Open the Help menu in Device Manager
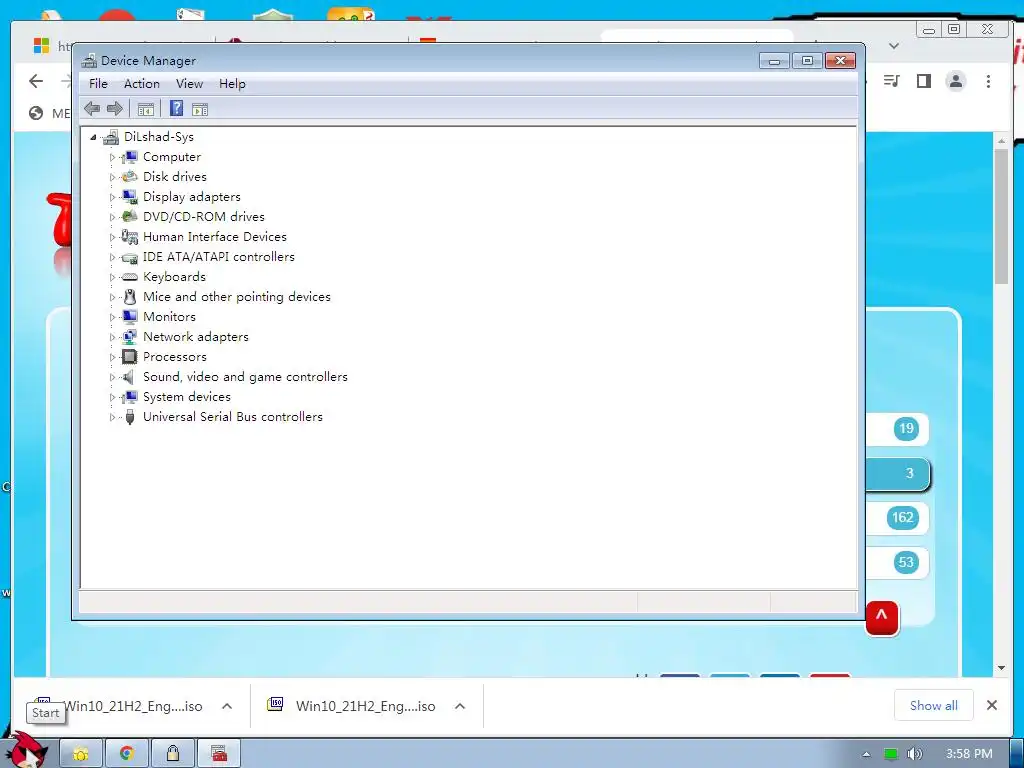This screenshot has height=768, width=1024. pyautogui.click(x=232, y=84)
